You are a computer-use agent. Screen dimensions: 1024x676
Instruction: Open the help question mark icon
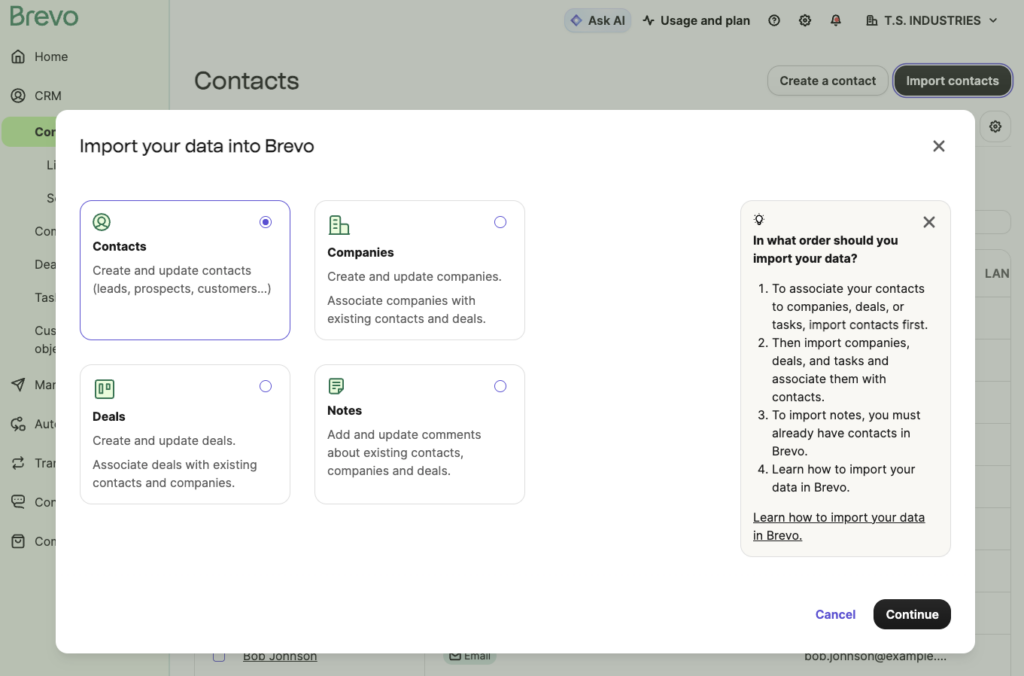coord(773,20)
